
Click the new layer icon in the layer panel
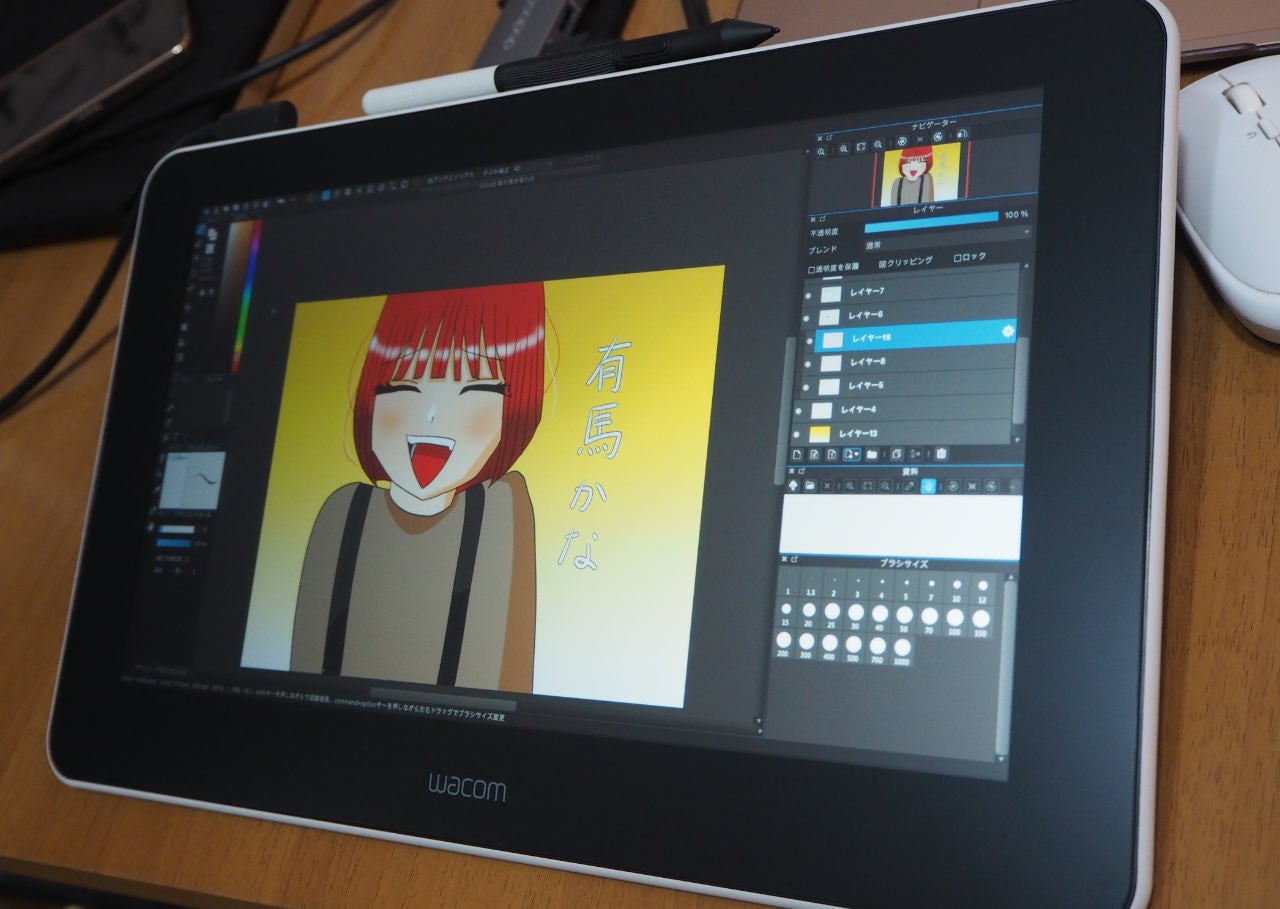[796, 455]
